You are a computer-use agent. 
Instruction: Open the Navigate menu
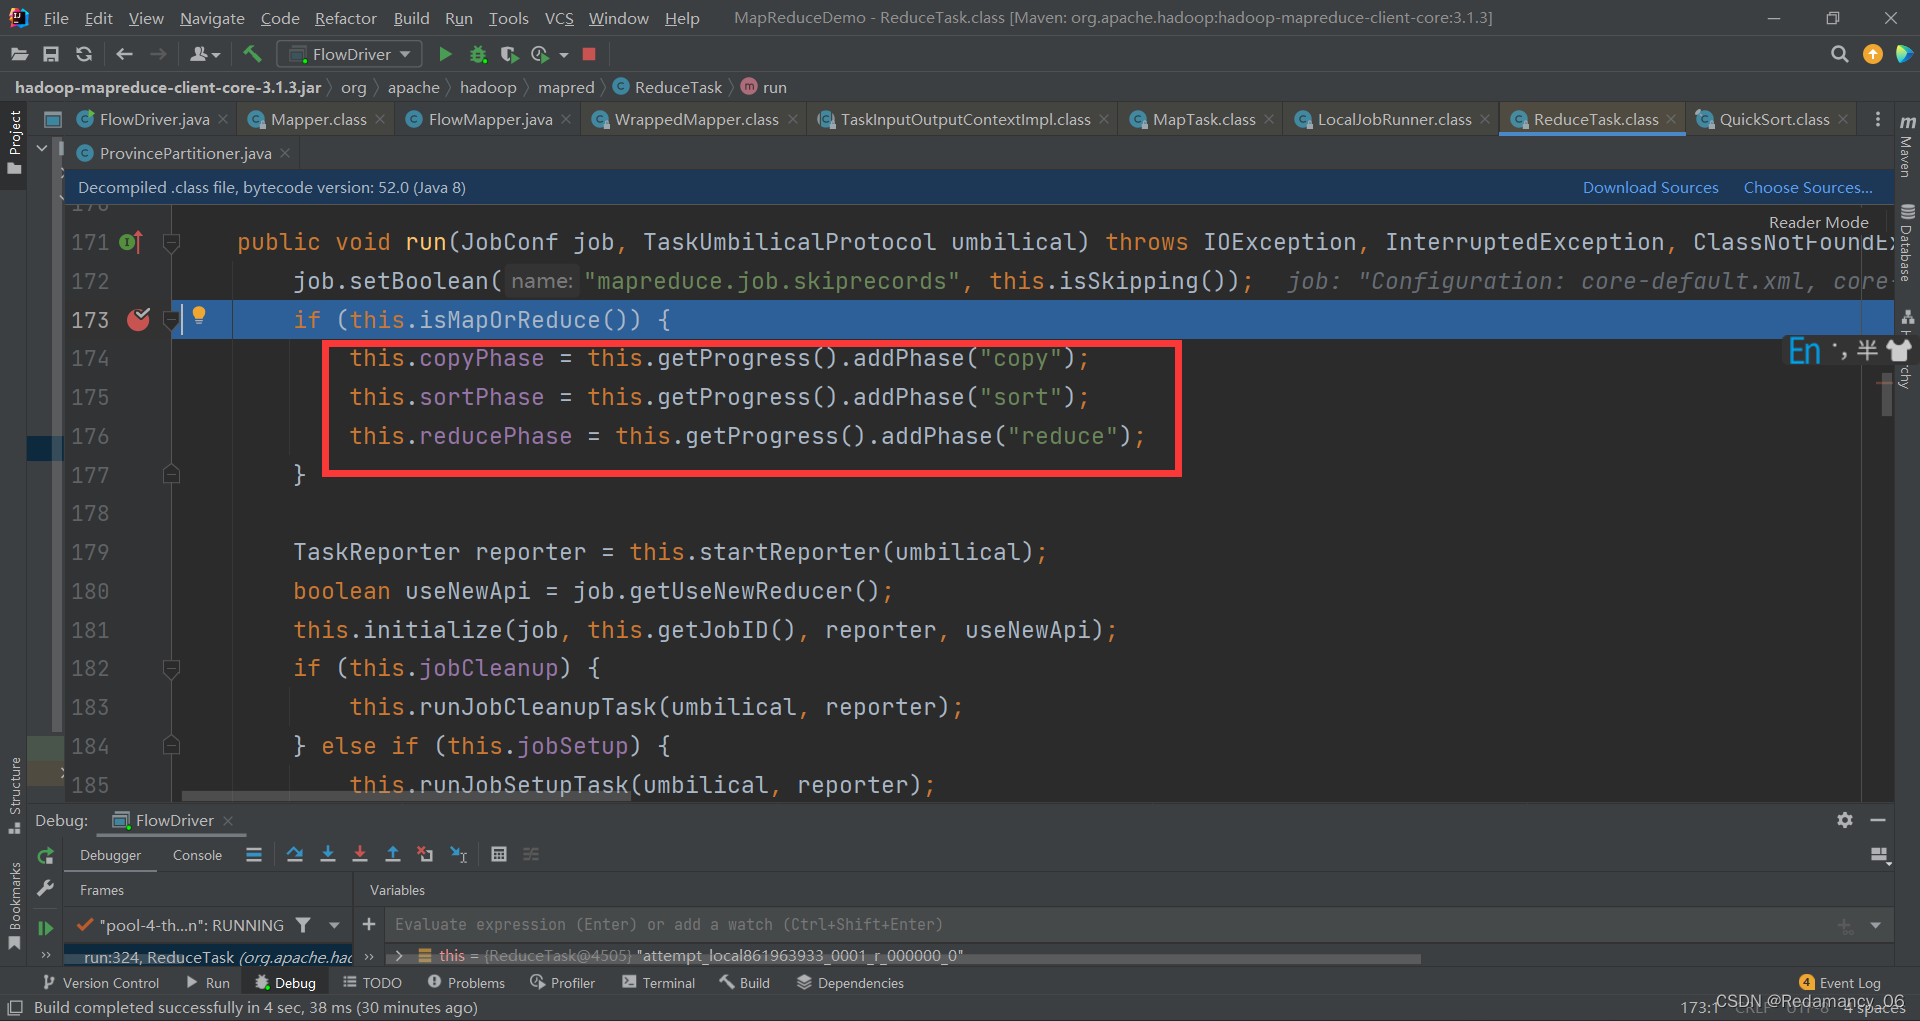click(212, 18)
